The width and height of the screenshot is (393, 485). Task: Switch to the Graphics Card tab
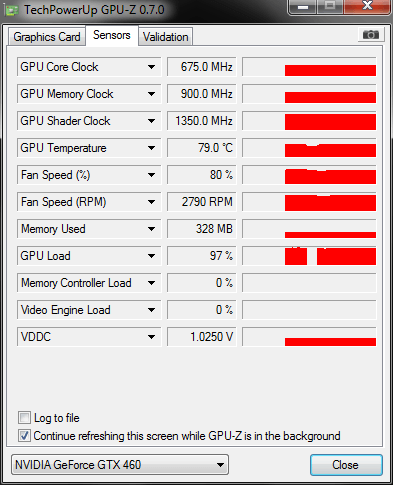pos(47,37)
